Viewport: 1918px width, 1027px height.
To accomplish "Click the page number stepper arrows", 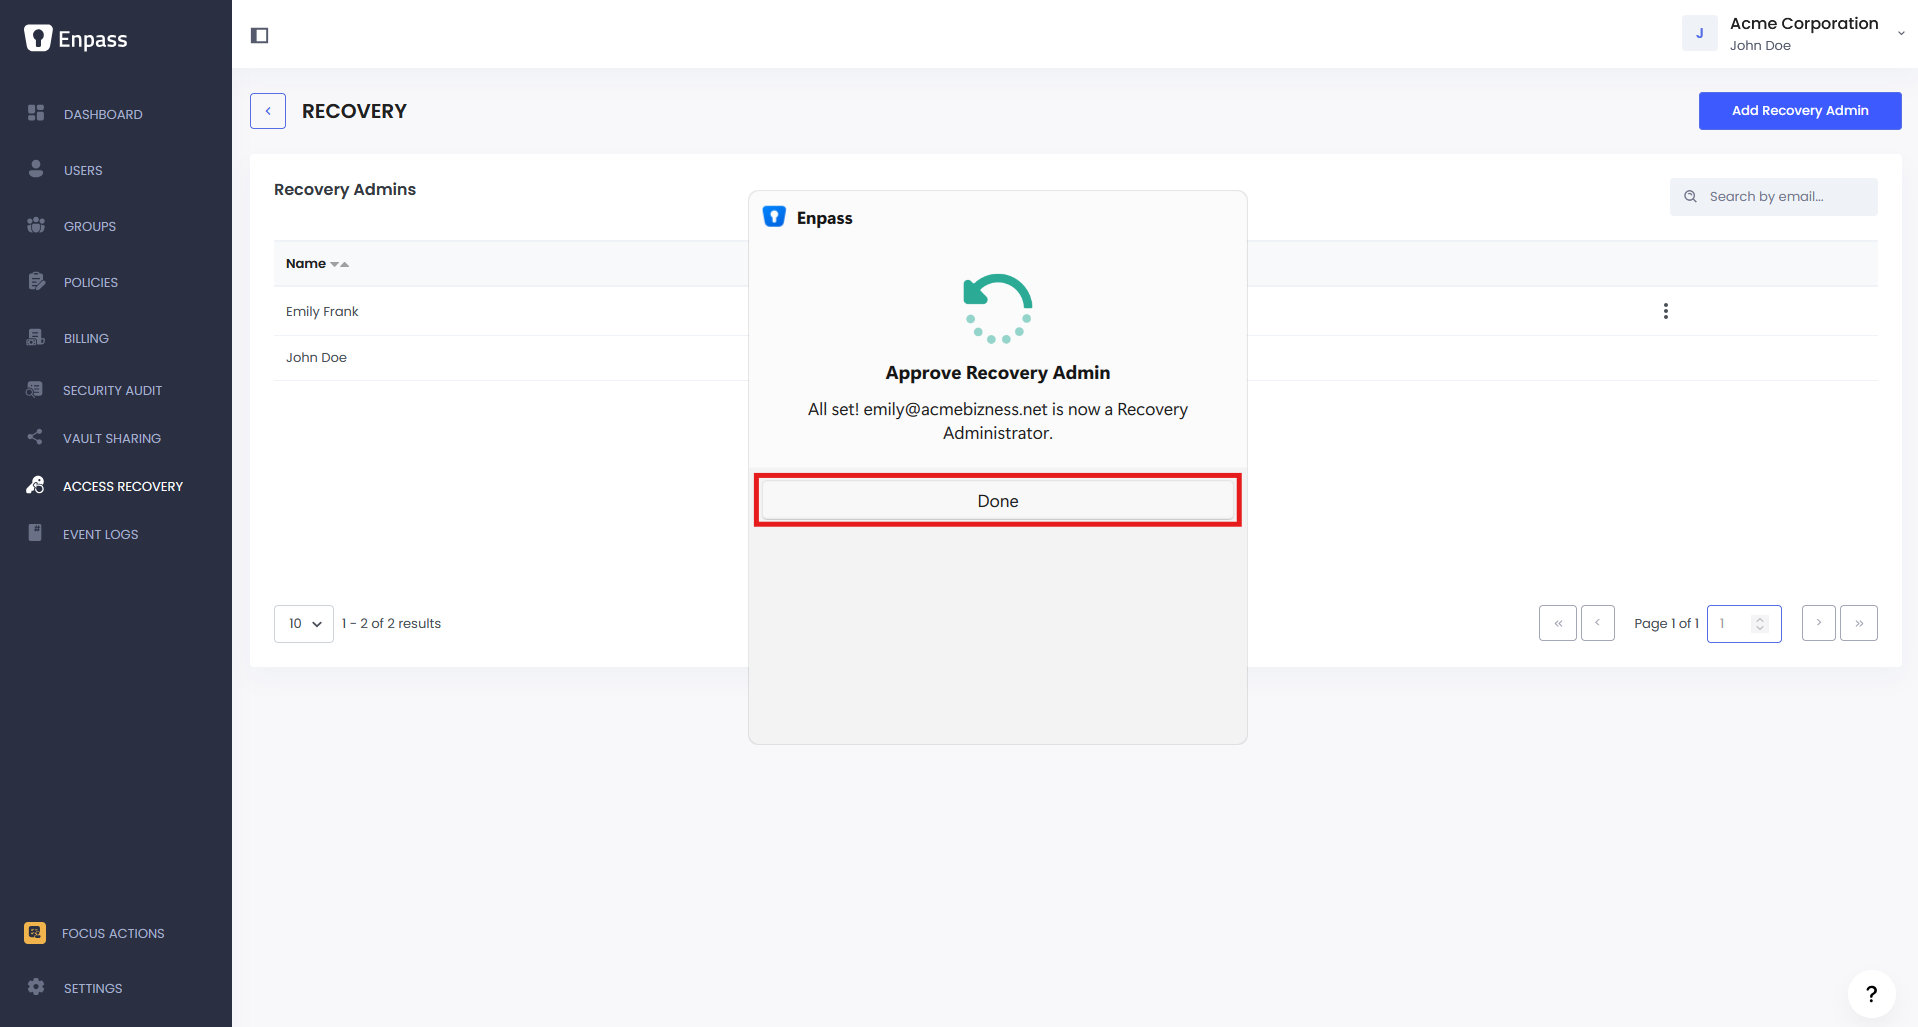I will pos(1760,624).
